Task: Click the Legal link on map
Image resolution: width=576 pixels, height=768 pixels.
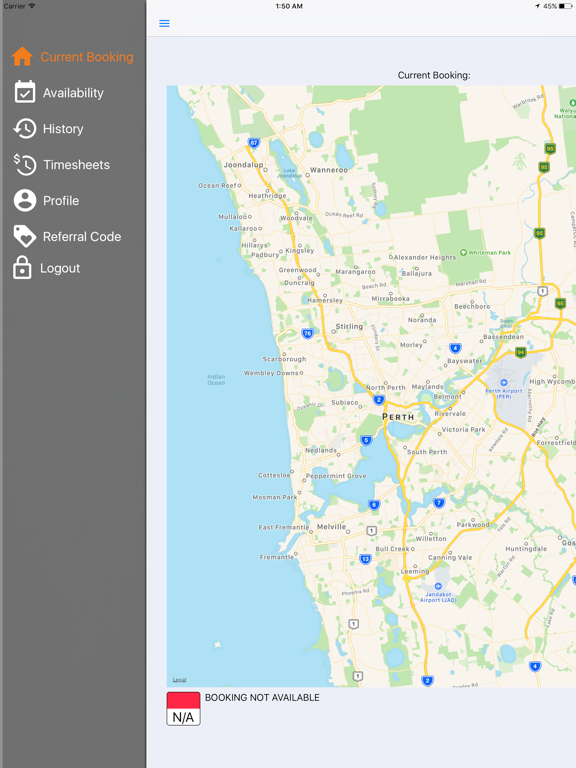Action: click(x=179, y=680)
